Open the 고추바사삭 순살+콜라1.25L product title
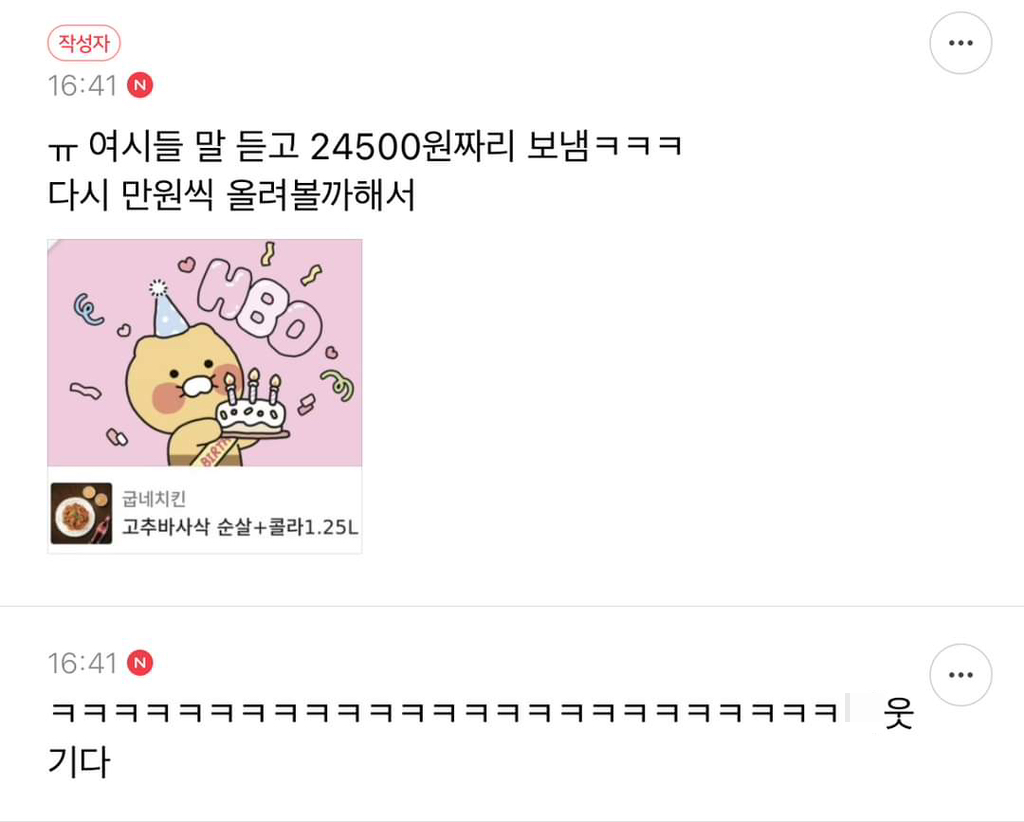The height and width of the screenshot is (822, 1024). click(240, 526)
